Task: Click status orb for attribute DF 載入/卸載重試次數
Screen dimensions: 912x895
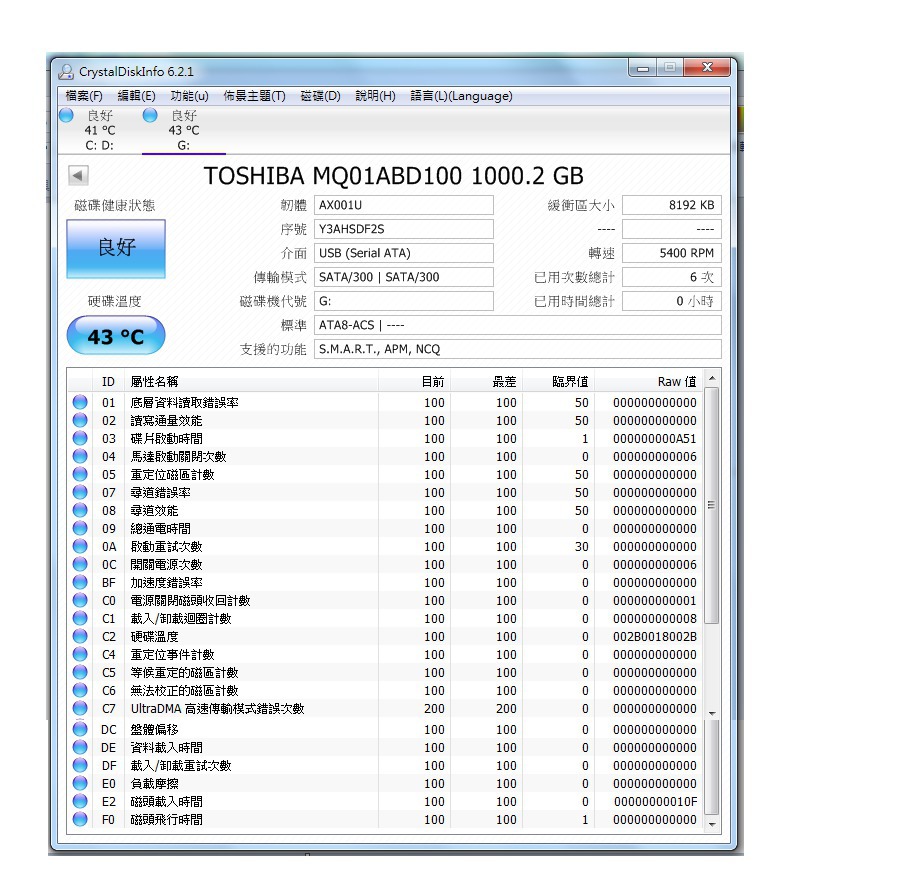Action: pyautogui.click(x=80, y=765)
